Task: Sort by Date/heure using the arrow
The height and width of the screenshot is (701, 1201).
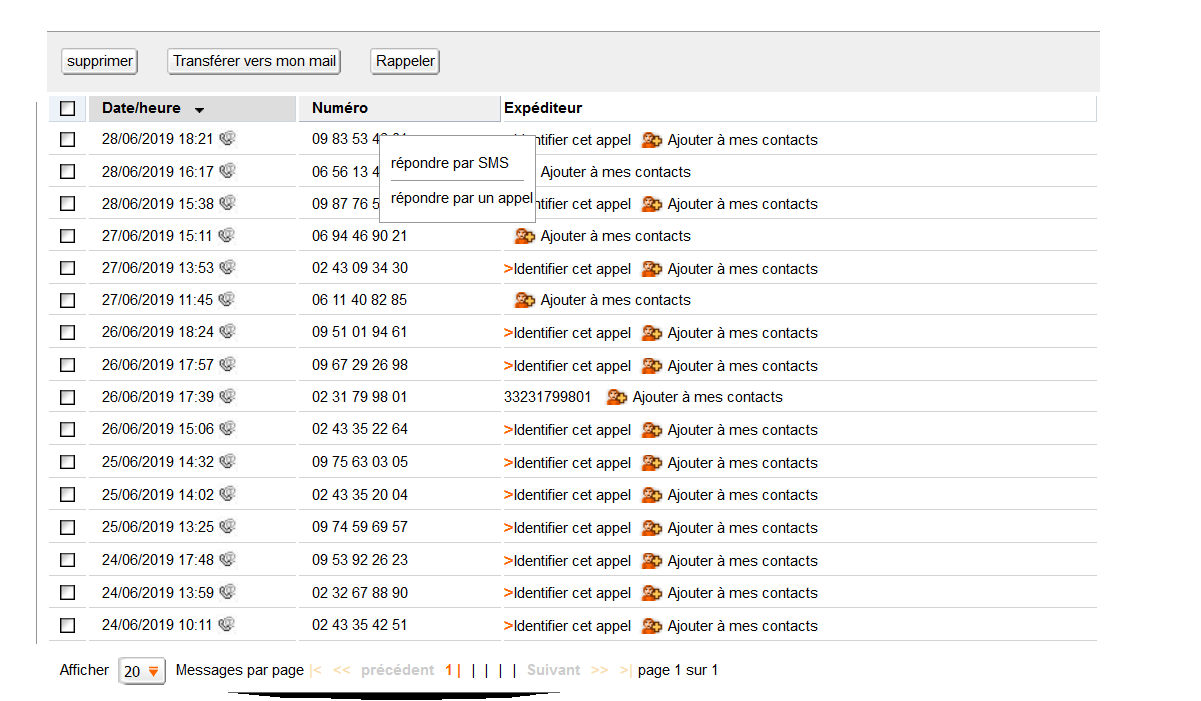Action: (x=199, y=110)
